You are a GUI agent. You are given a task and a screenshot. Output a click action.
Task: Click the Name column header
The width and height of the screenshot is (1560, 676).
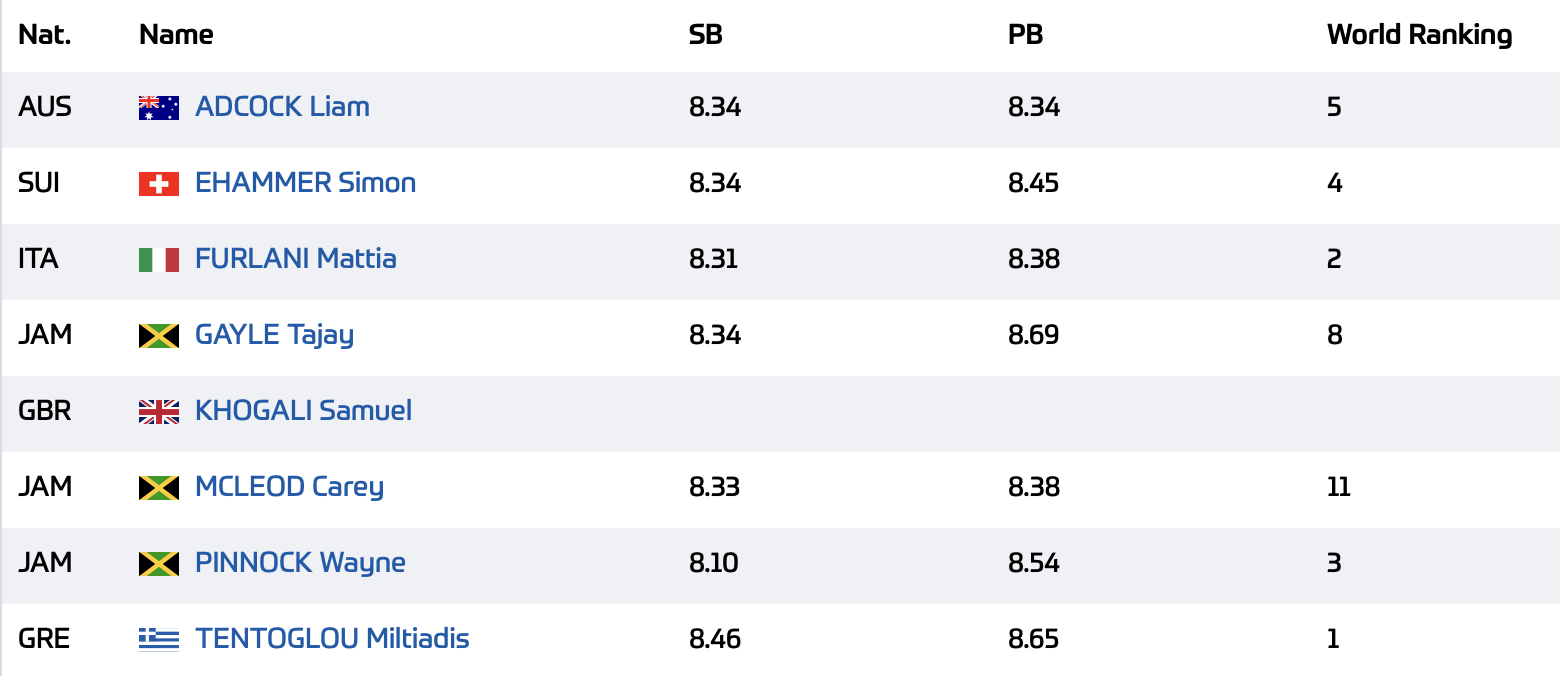[176, 35]
